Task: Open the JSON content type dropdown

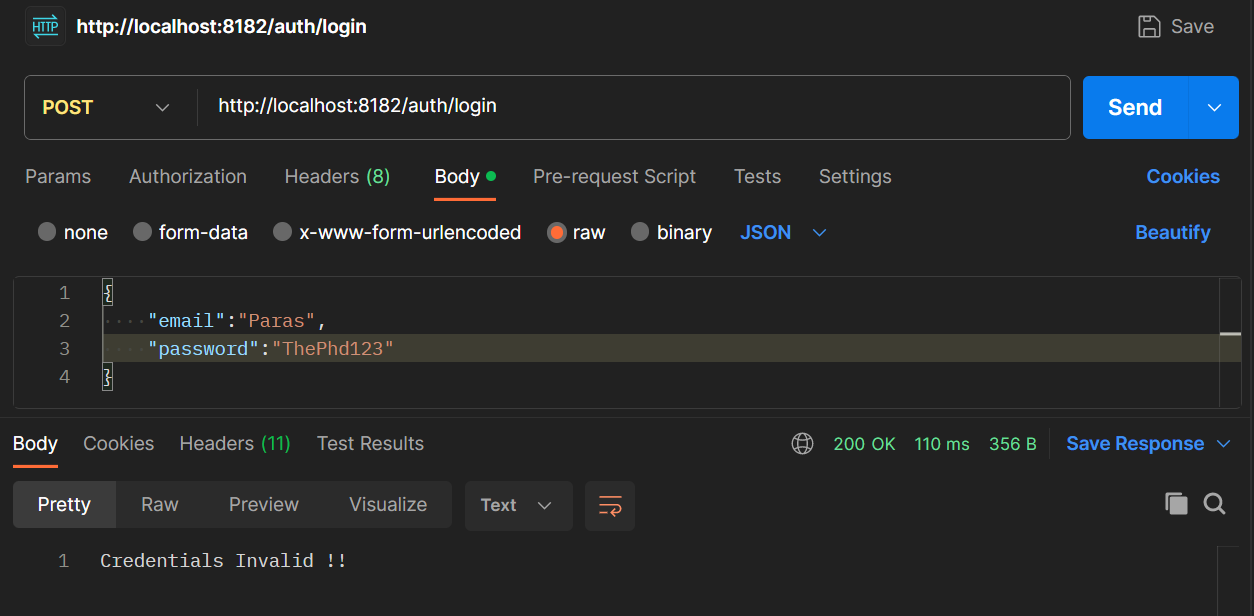Action: (819, 232)
